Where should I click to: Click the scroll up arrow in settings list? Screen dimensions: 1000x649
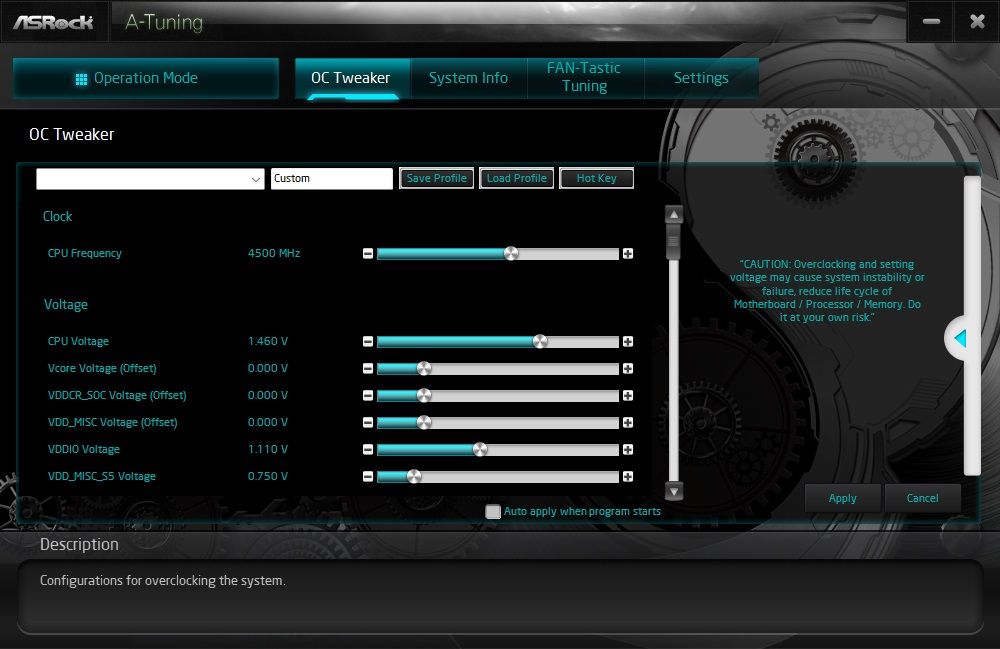[673, 214]
